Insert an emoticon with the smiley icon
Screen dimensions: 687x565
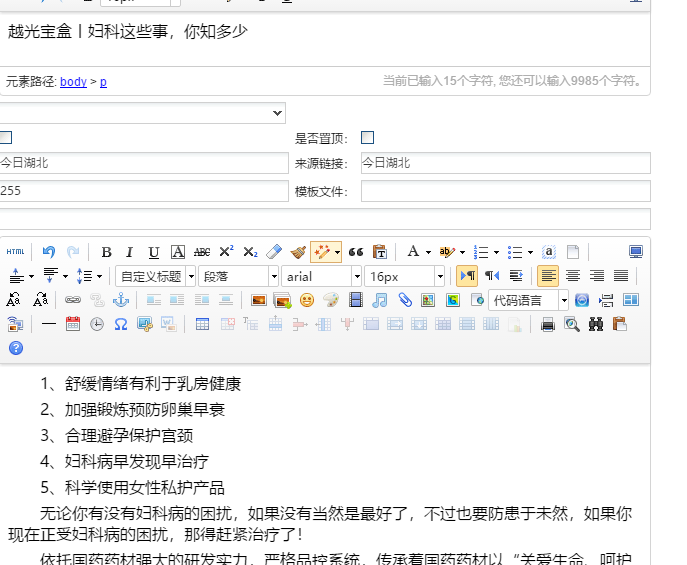[307, 300]
